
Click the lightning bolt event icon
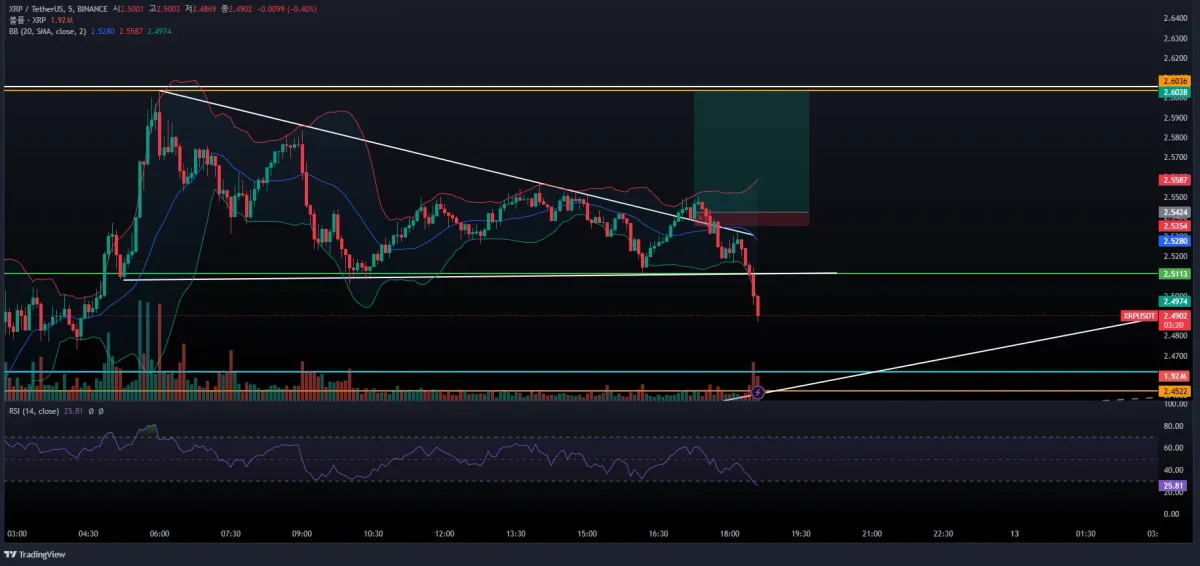(757, 393)
